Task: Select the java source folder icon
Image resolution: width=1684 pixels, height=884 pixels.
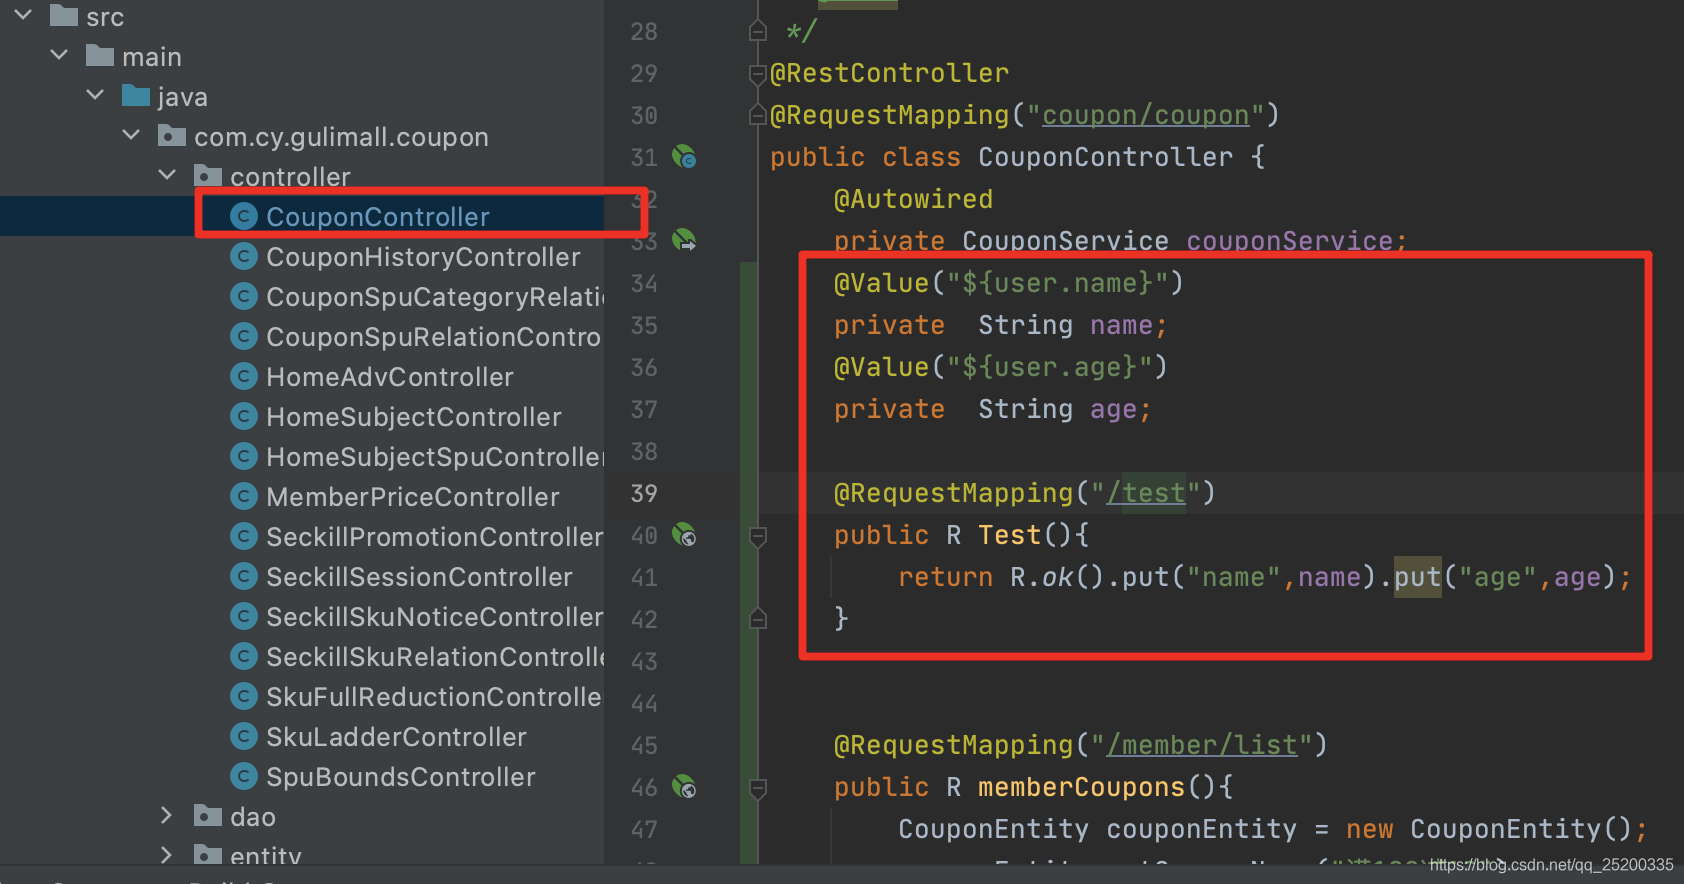Action: coord(136,95)
